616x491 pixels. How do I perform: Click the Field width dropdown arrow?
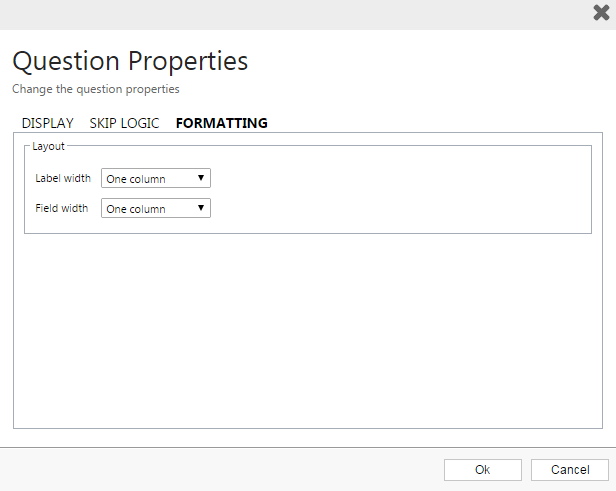pyautogui.click(x=201, y=208)
